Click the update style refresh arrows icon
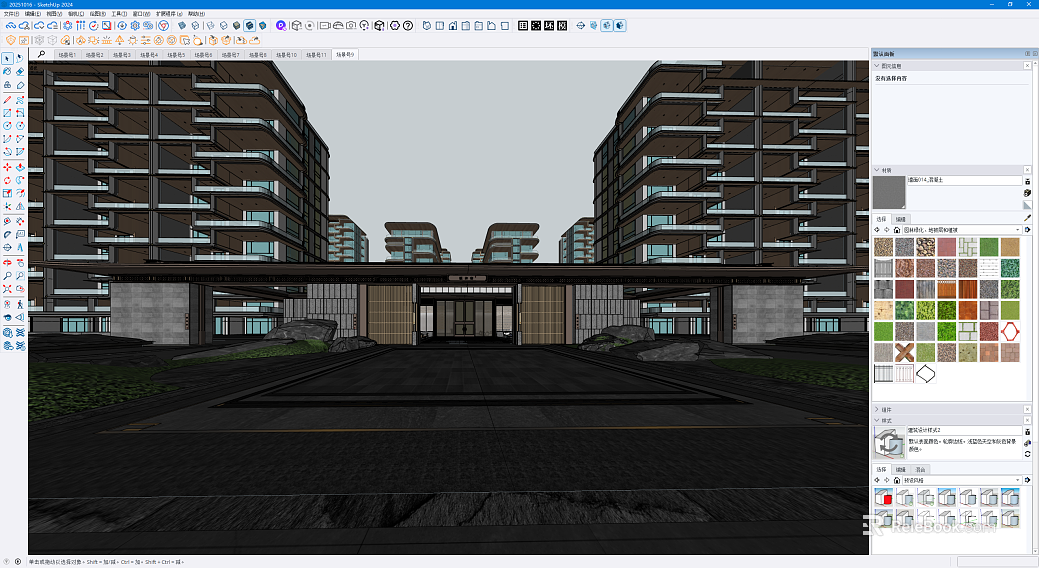Viewport: 1039px width, 568px height. [x=1028, y=454]
